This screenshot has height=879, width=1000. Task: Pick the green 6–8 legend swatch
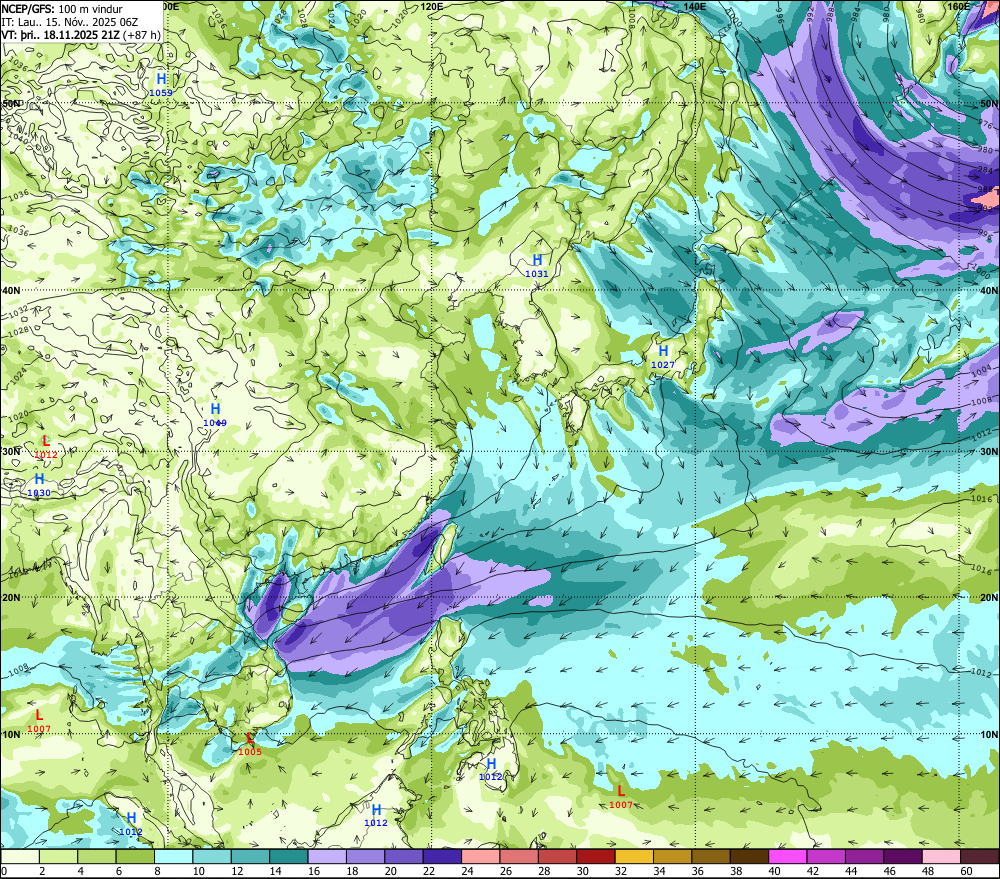(x=135, y=856)
